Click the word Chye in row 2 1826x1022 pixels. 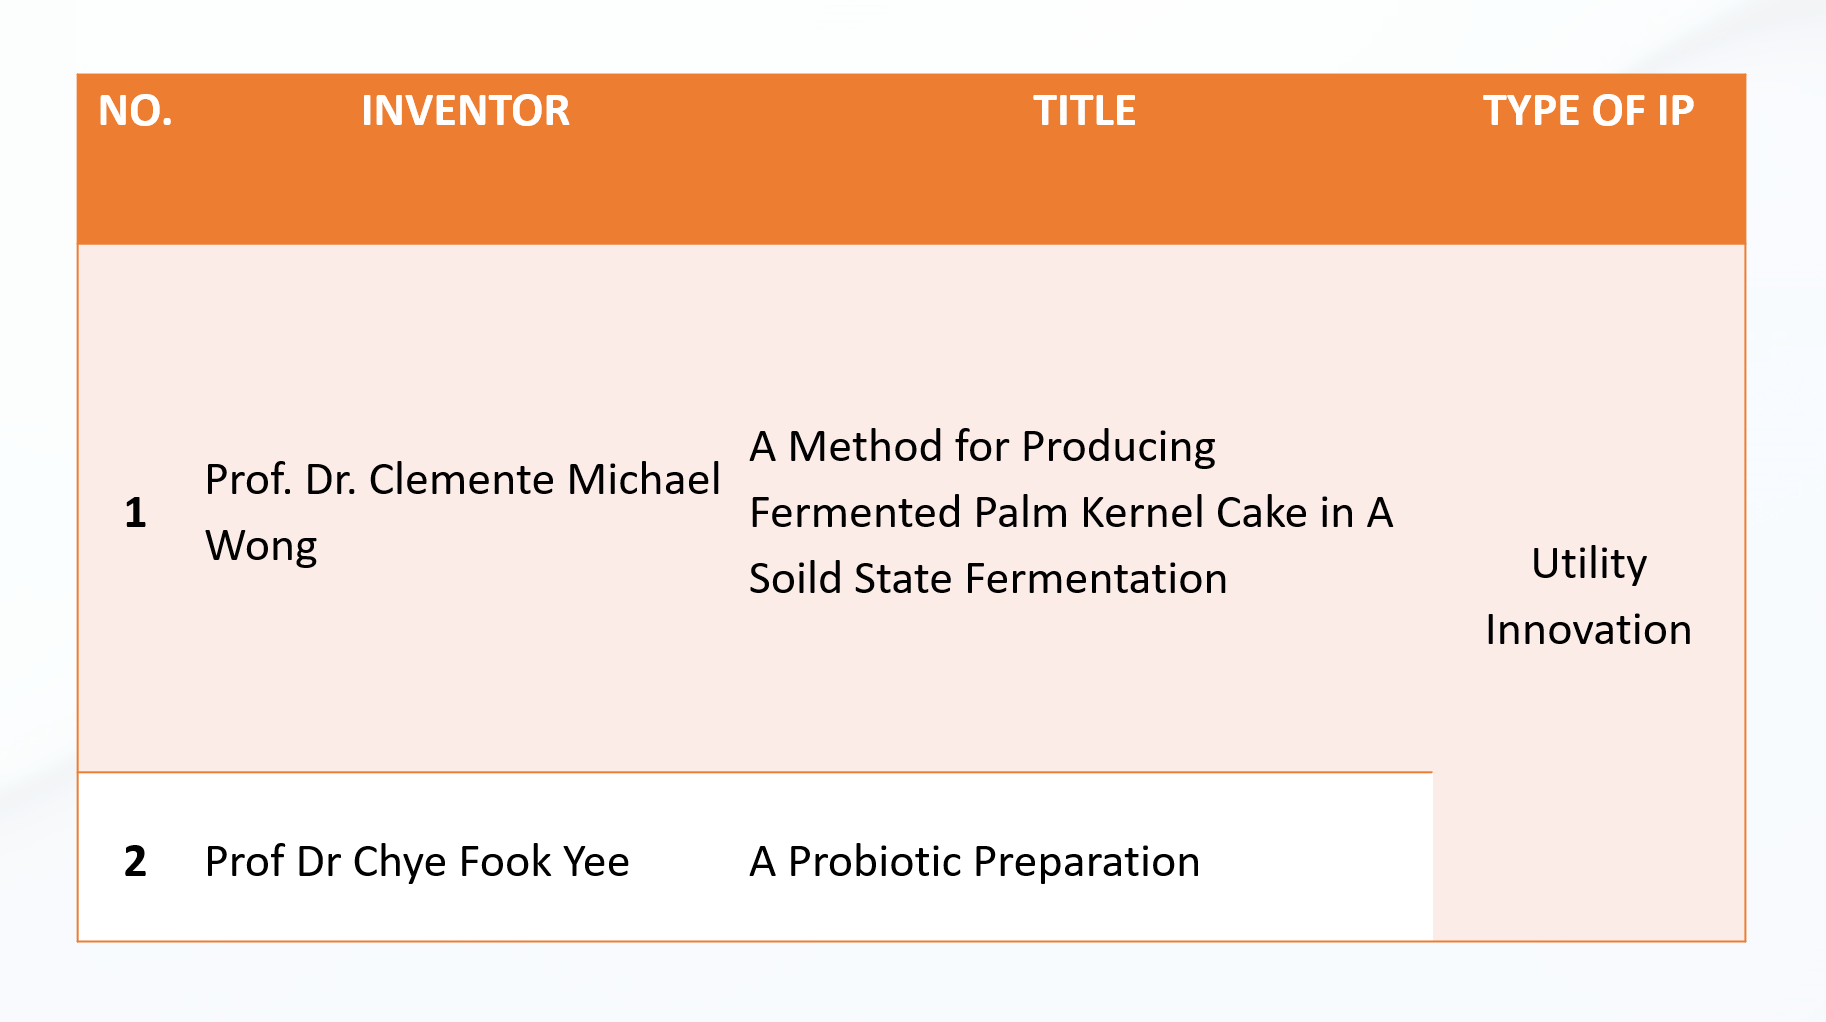coord(400,862)
